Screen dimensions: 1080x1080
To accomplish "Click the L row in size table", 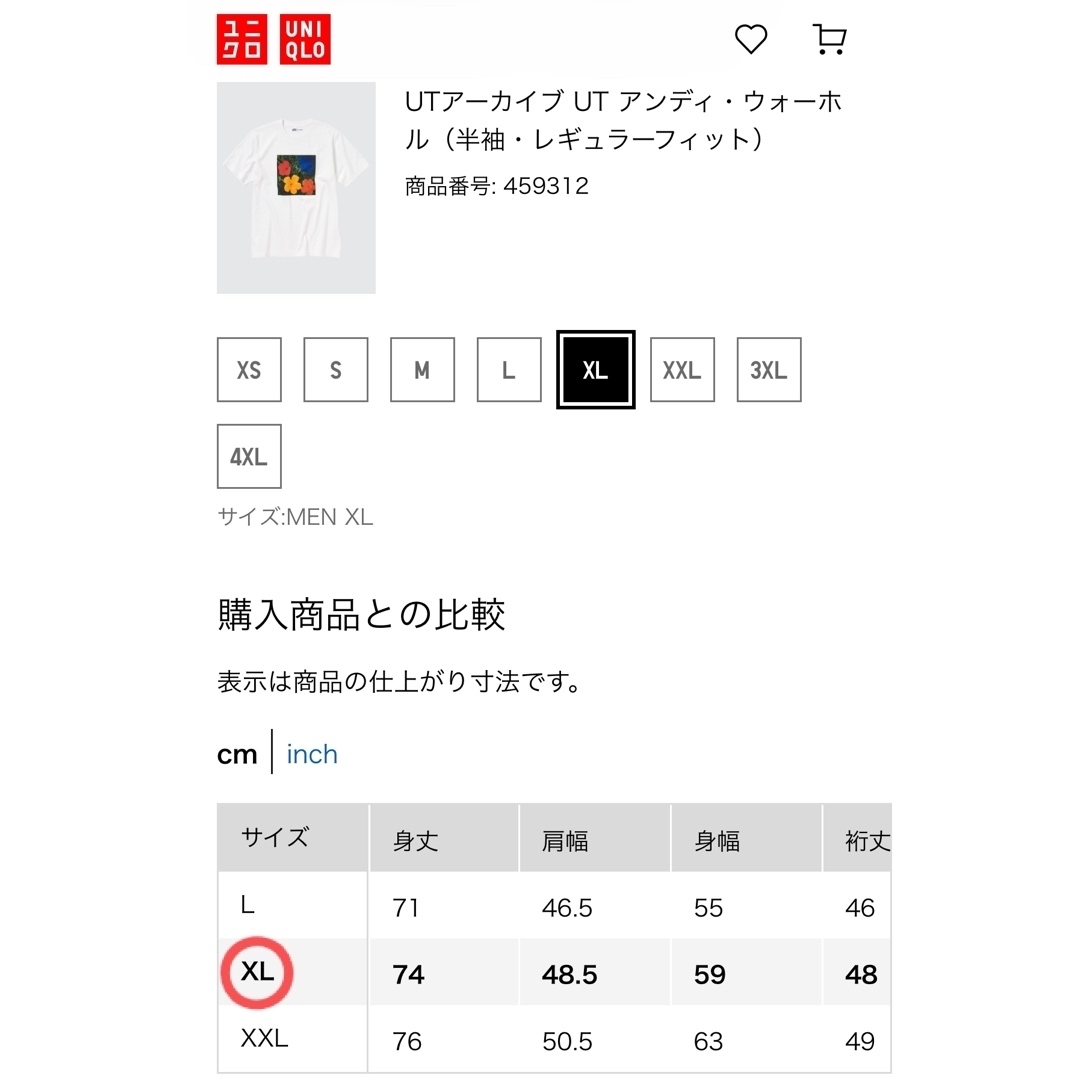I will click(554, 906).
